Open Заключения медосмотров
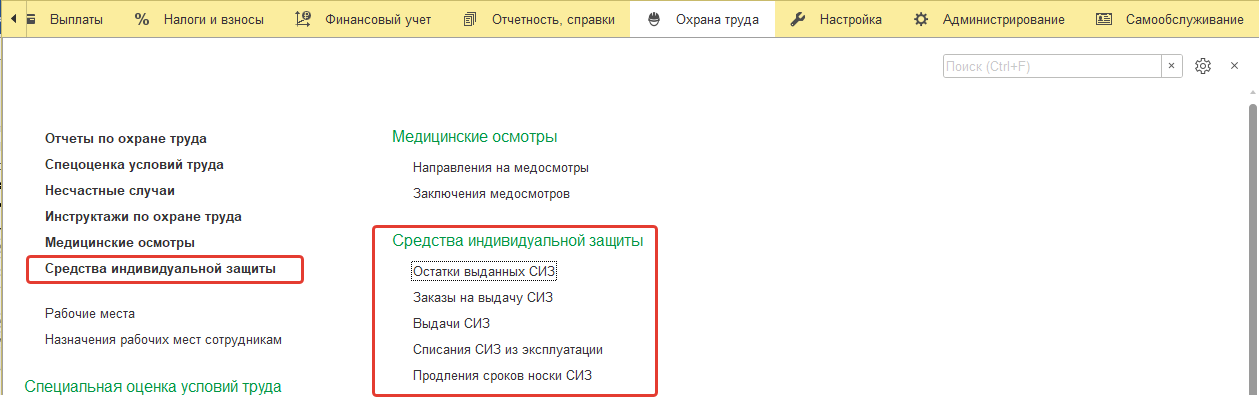1259x397 pixels. (x=491, y=194)
